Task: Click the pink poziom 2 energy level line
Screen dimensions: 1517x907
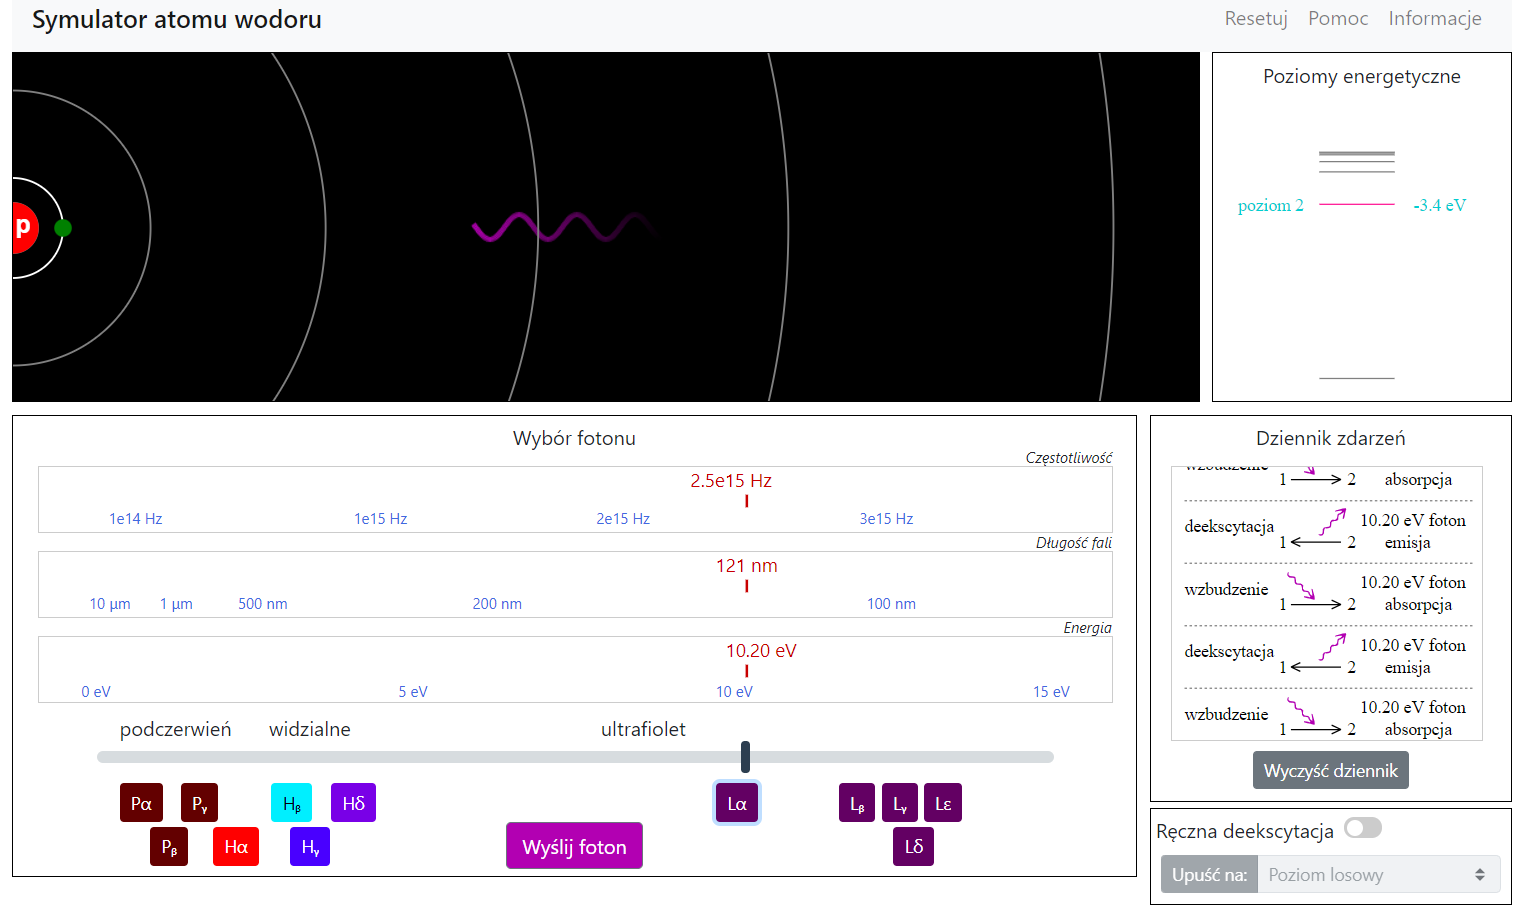Action: (1357, 204)
